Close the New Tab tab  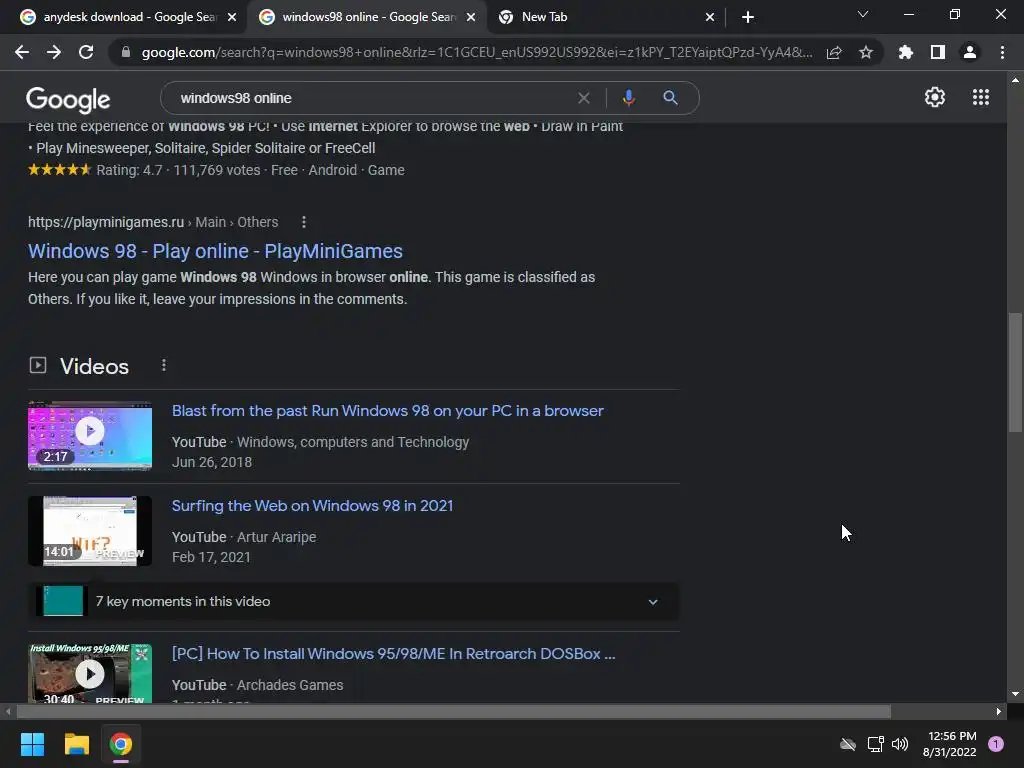pyautogui.click(x=710, y=17)
